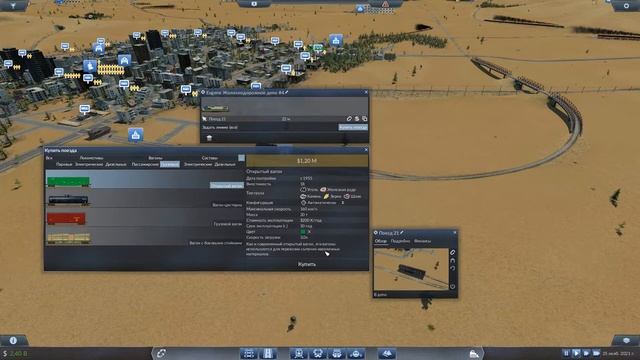Click the link icon on depot train row
640x360 pixels.
click(x=349, y=119)
